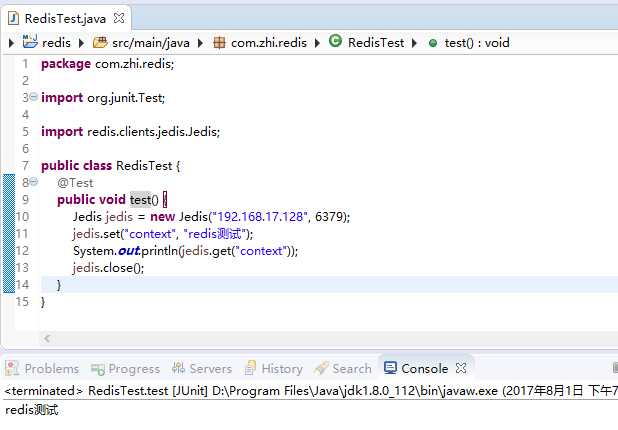Select the RedisTest.java editor tab
Viewport: 618px width, 430px height.
pyautogui.click(x=65, y=19)
